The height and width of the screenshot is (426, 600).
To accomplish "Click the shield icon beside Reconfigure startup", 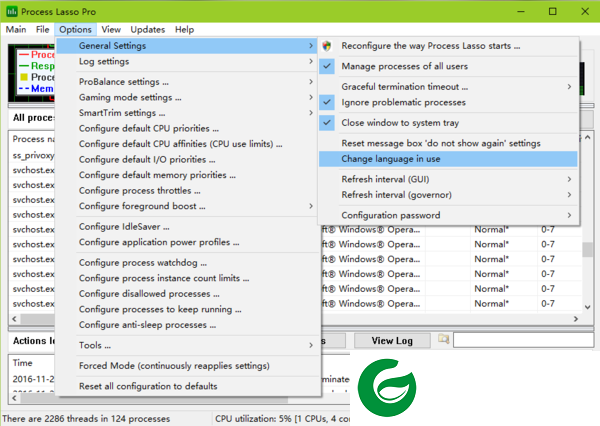I will pyautogui.click(x=327, y=46).
